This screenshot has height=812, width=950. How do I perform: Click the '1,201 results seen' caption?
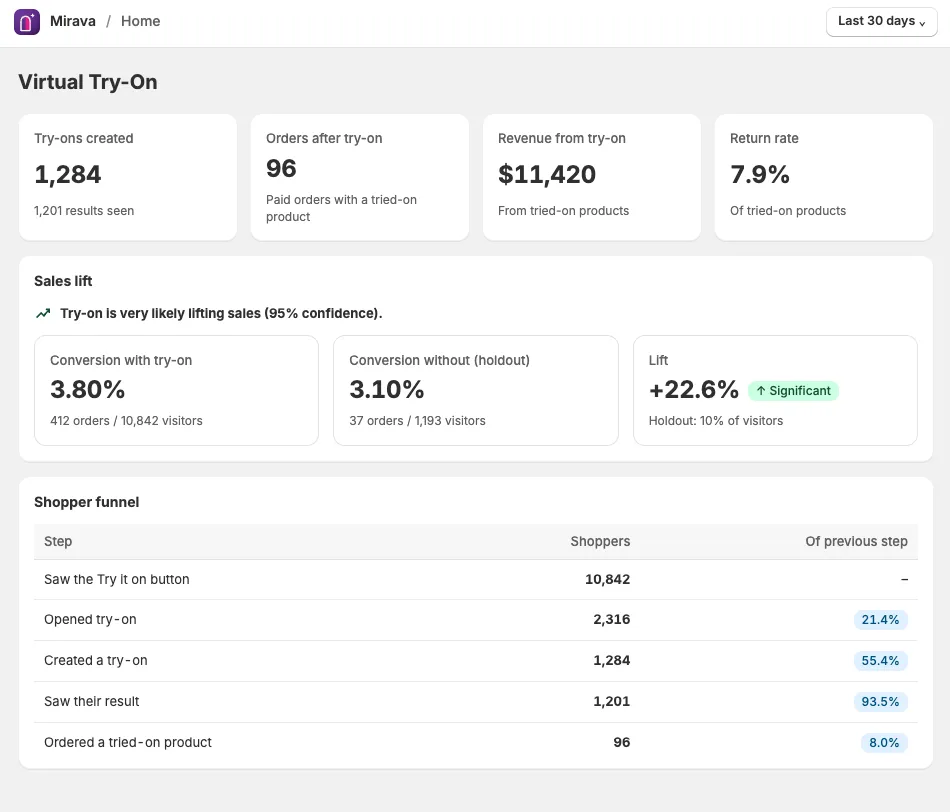pyautogui.click(x=84, y=210)
